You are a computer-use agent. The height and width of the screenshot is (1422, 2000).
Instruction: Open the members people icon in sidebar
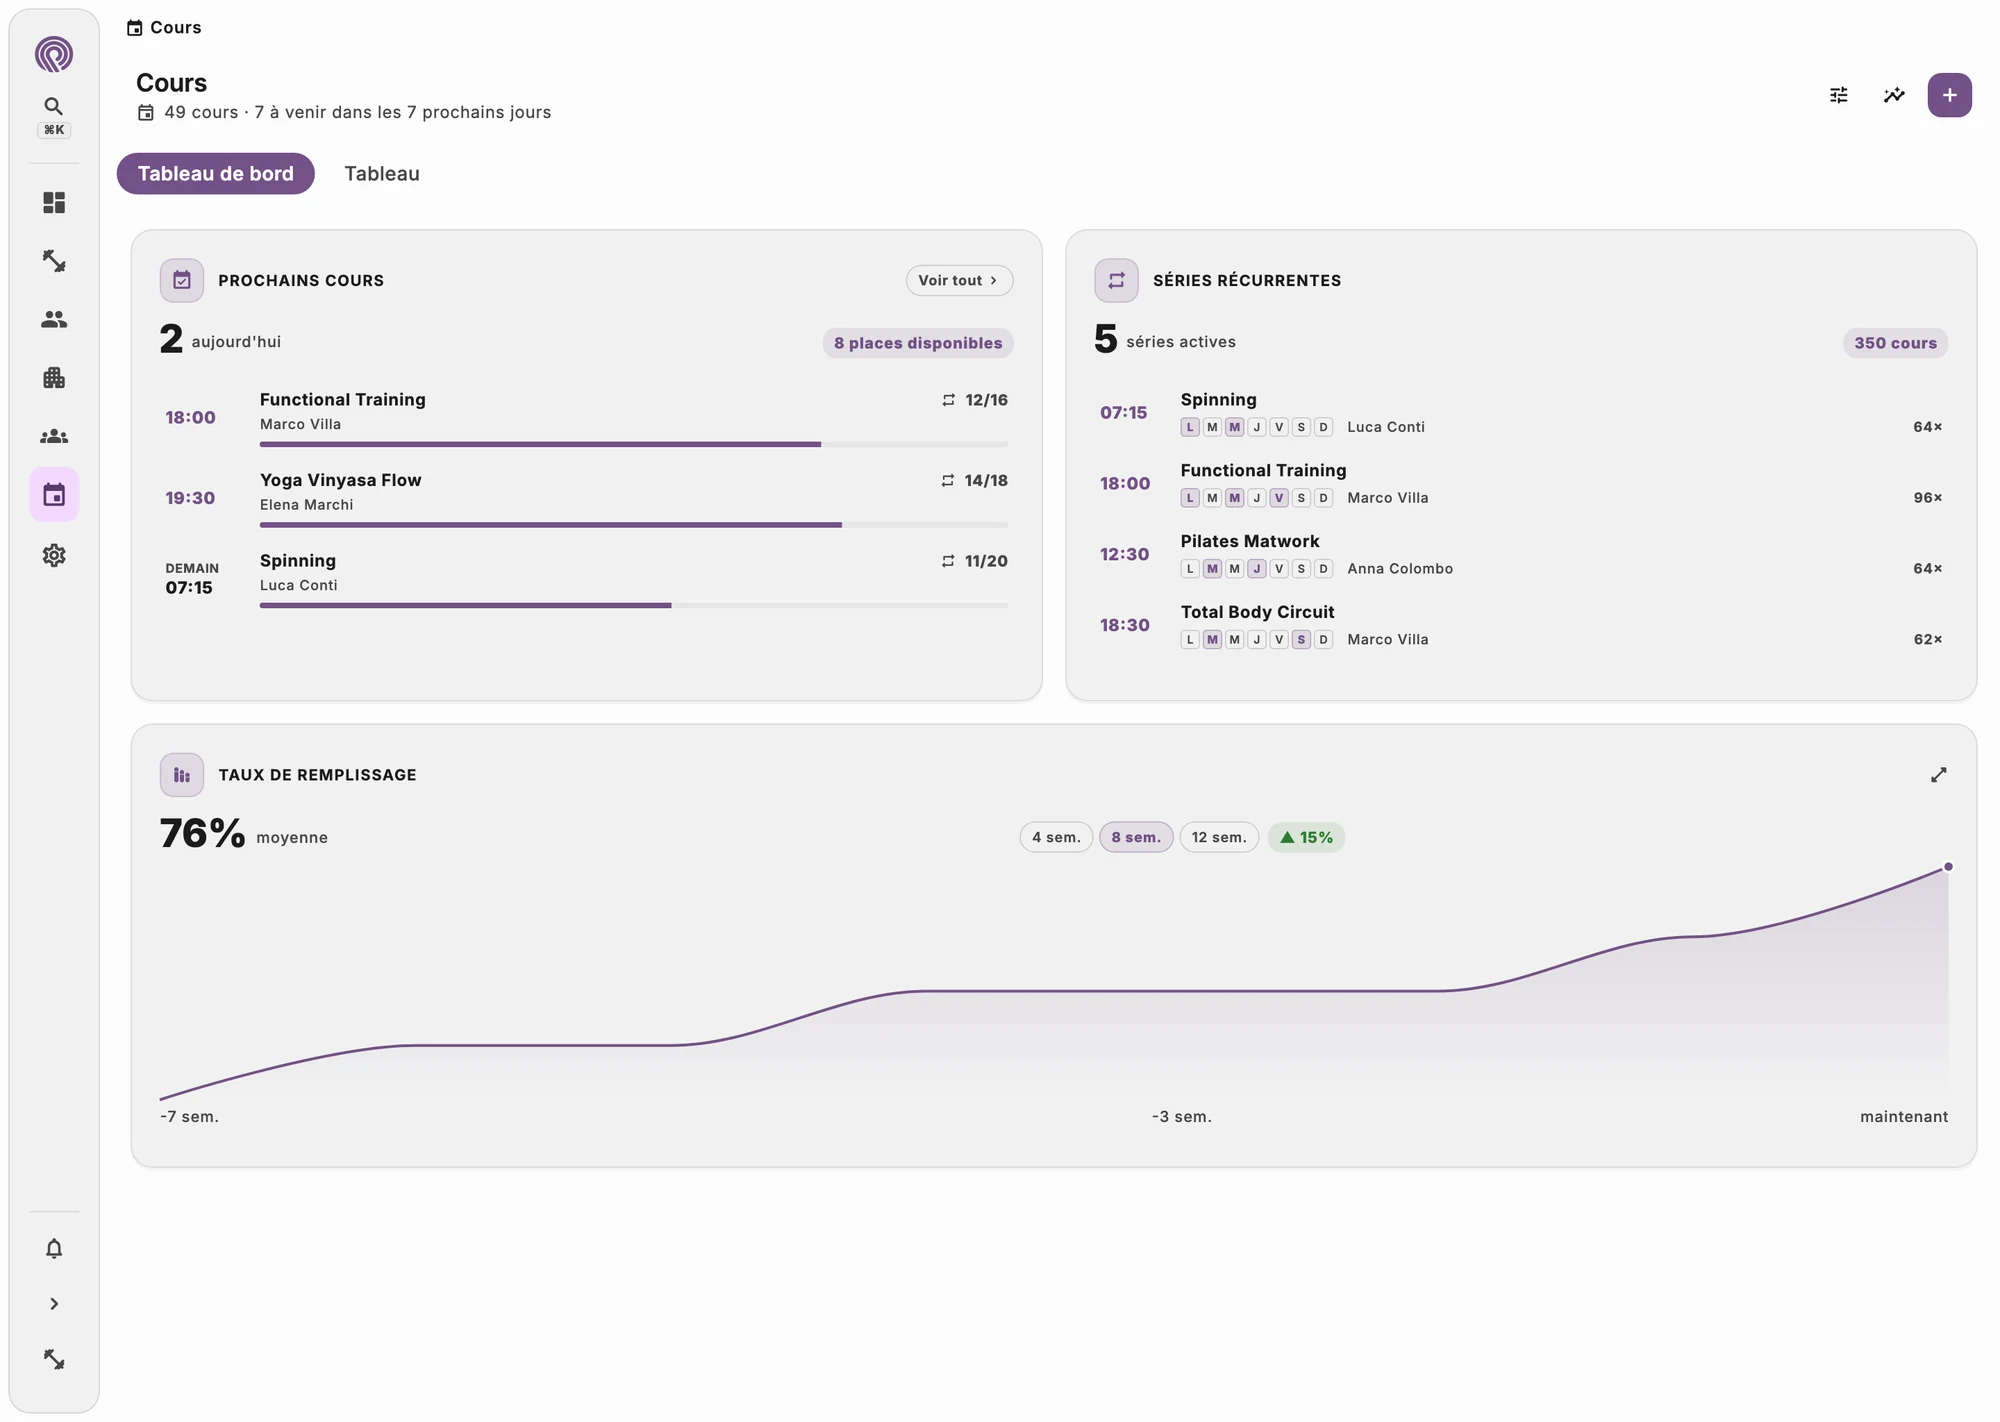pyautogui.click(x=54, y=319)
